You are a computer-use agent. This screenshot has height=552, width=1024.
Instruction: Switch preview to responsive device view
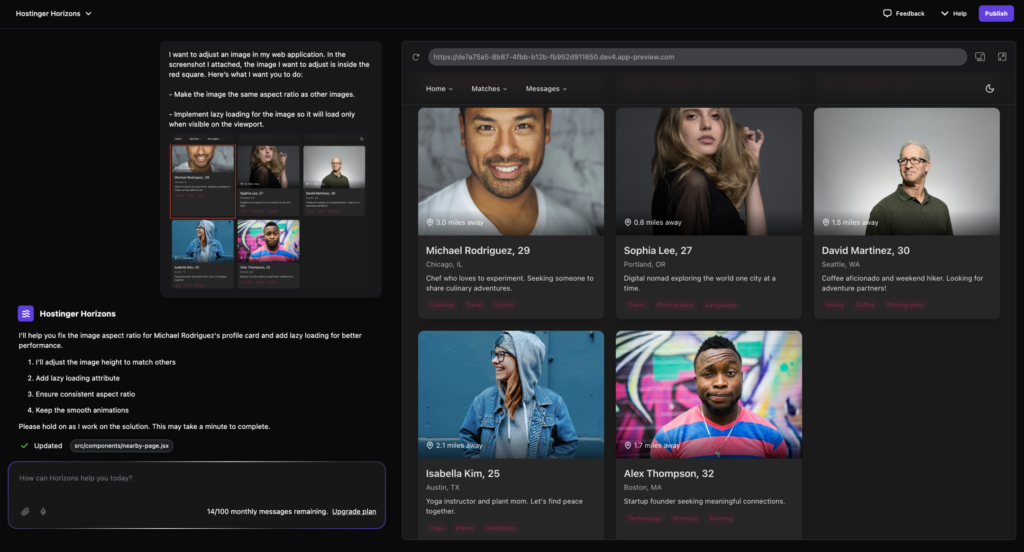pos(980,57)
